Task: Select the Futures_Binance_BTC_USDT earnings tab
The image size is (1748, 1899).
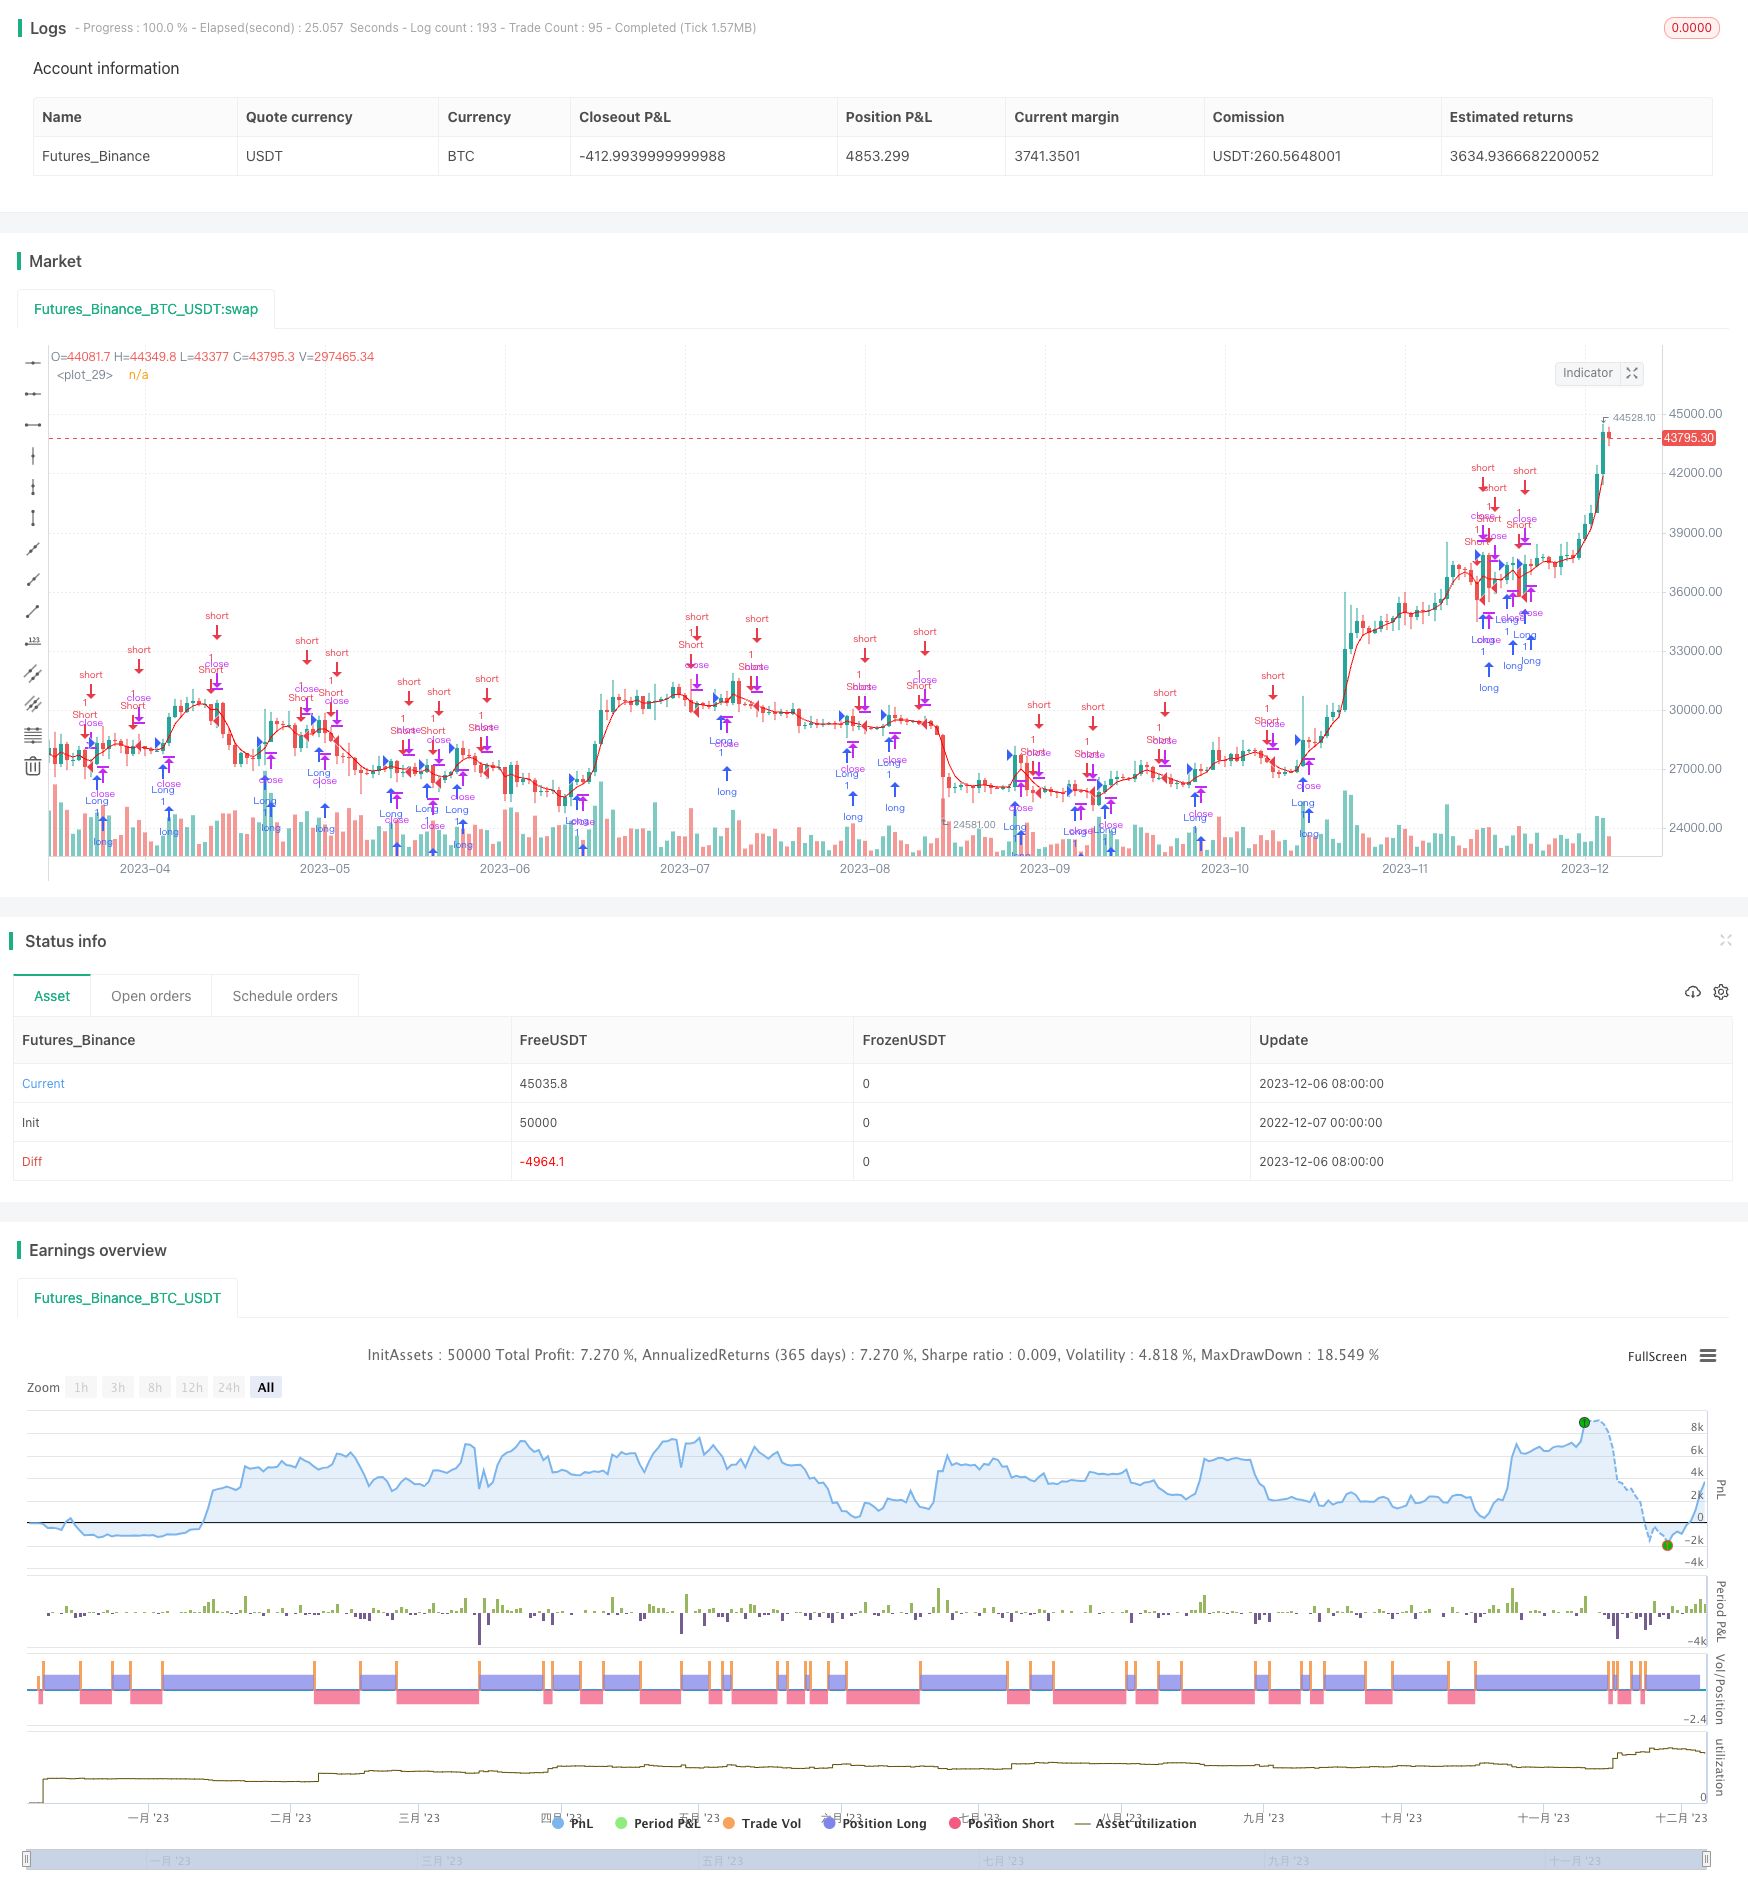Action: (127, 1298)
